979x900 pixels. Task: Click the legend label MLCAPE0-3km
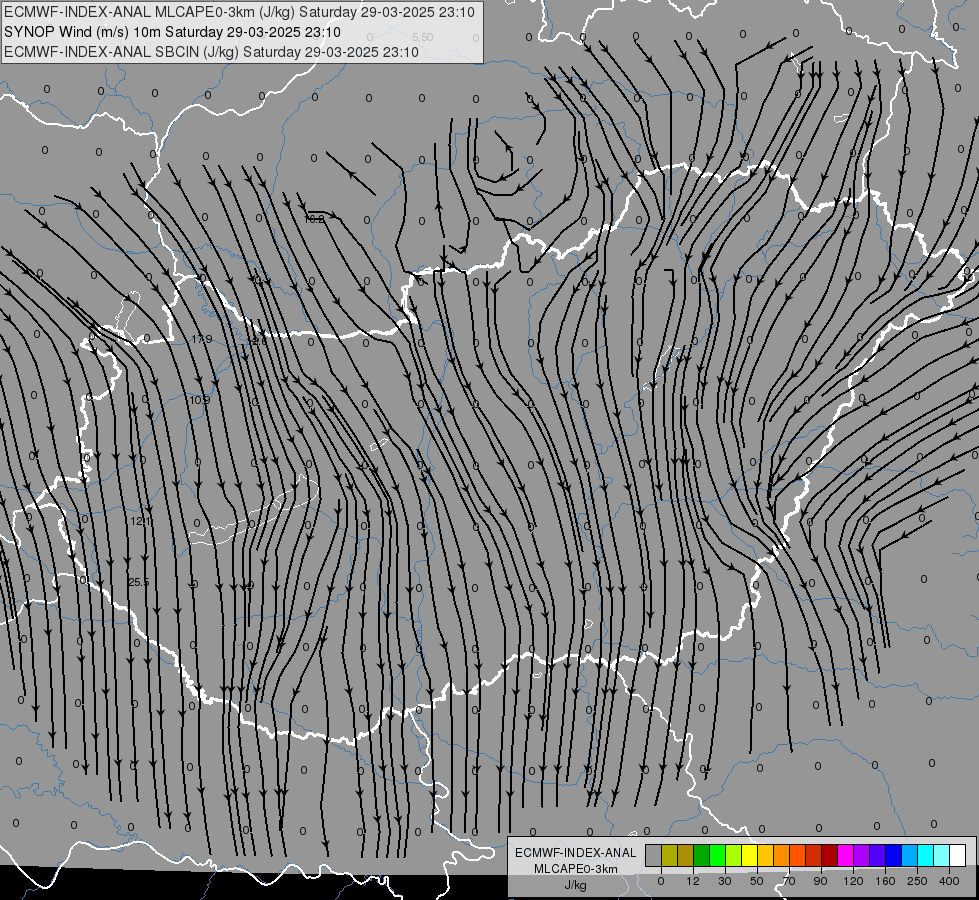(575, 869)
